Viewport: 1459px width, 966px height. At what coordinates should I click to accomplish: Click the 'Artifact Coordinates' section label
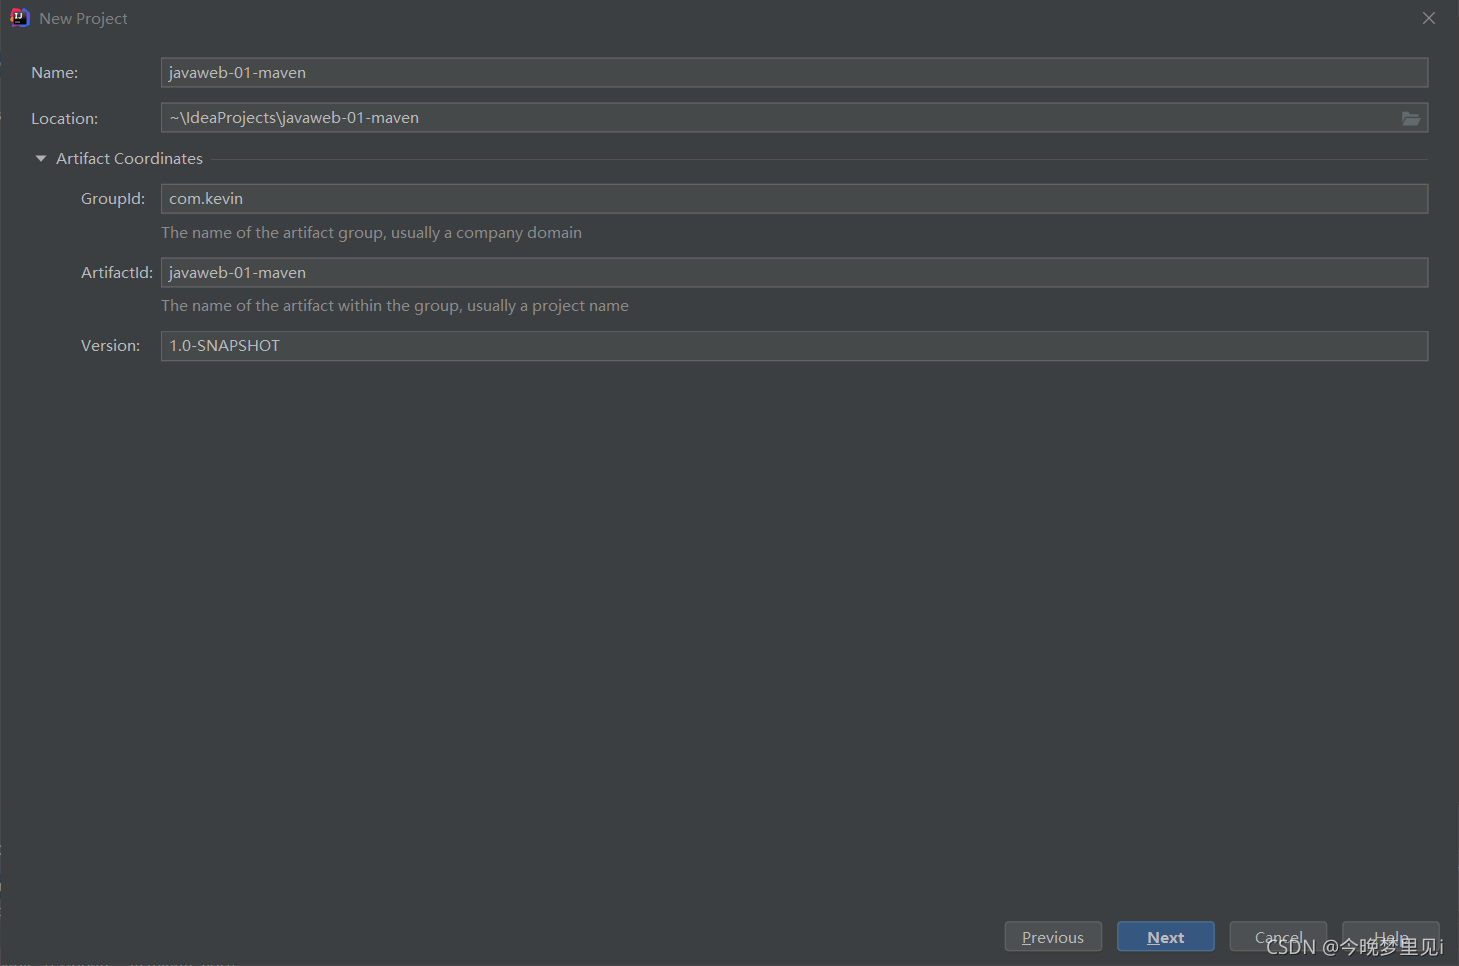click(x=129, y=159)
